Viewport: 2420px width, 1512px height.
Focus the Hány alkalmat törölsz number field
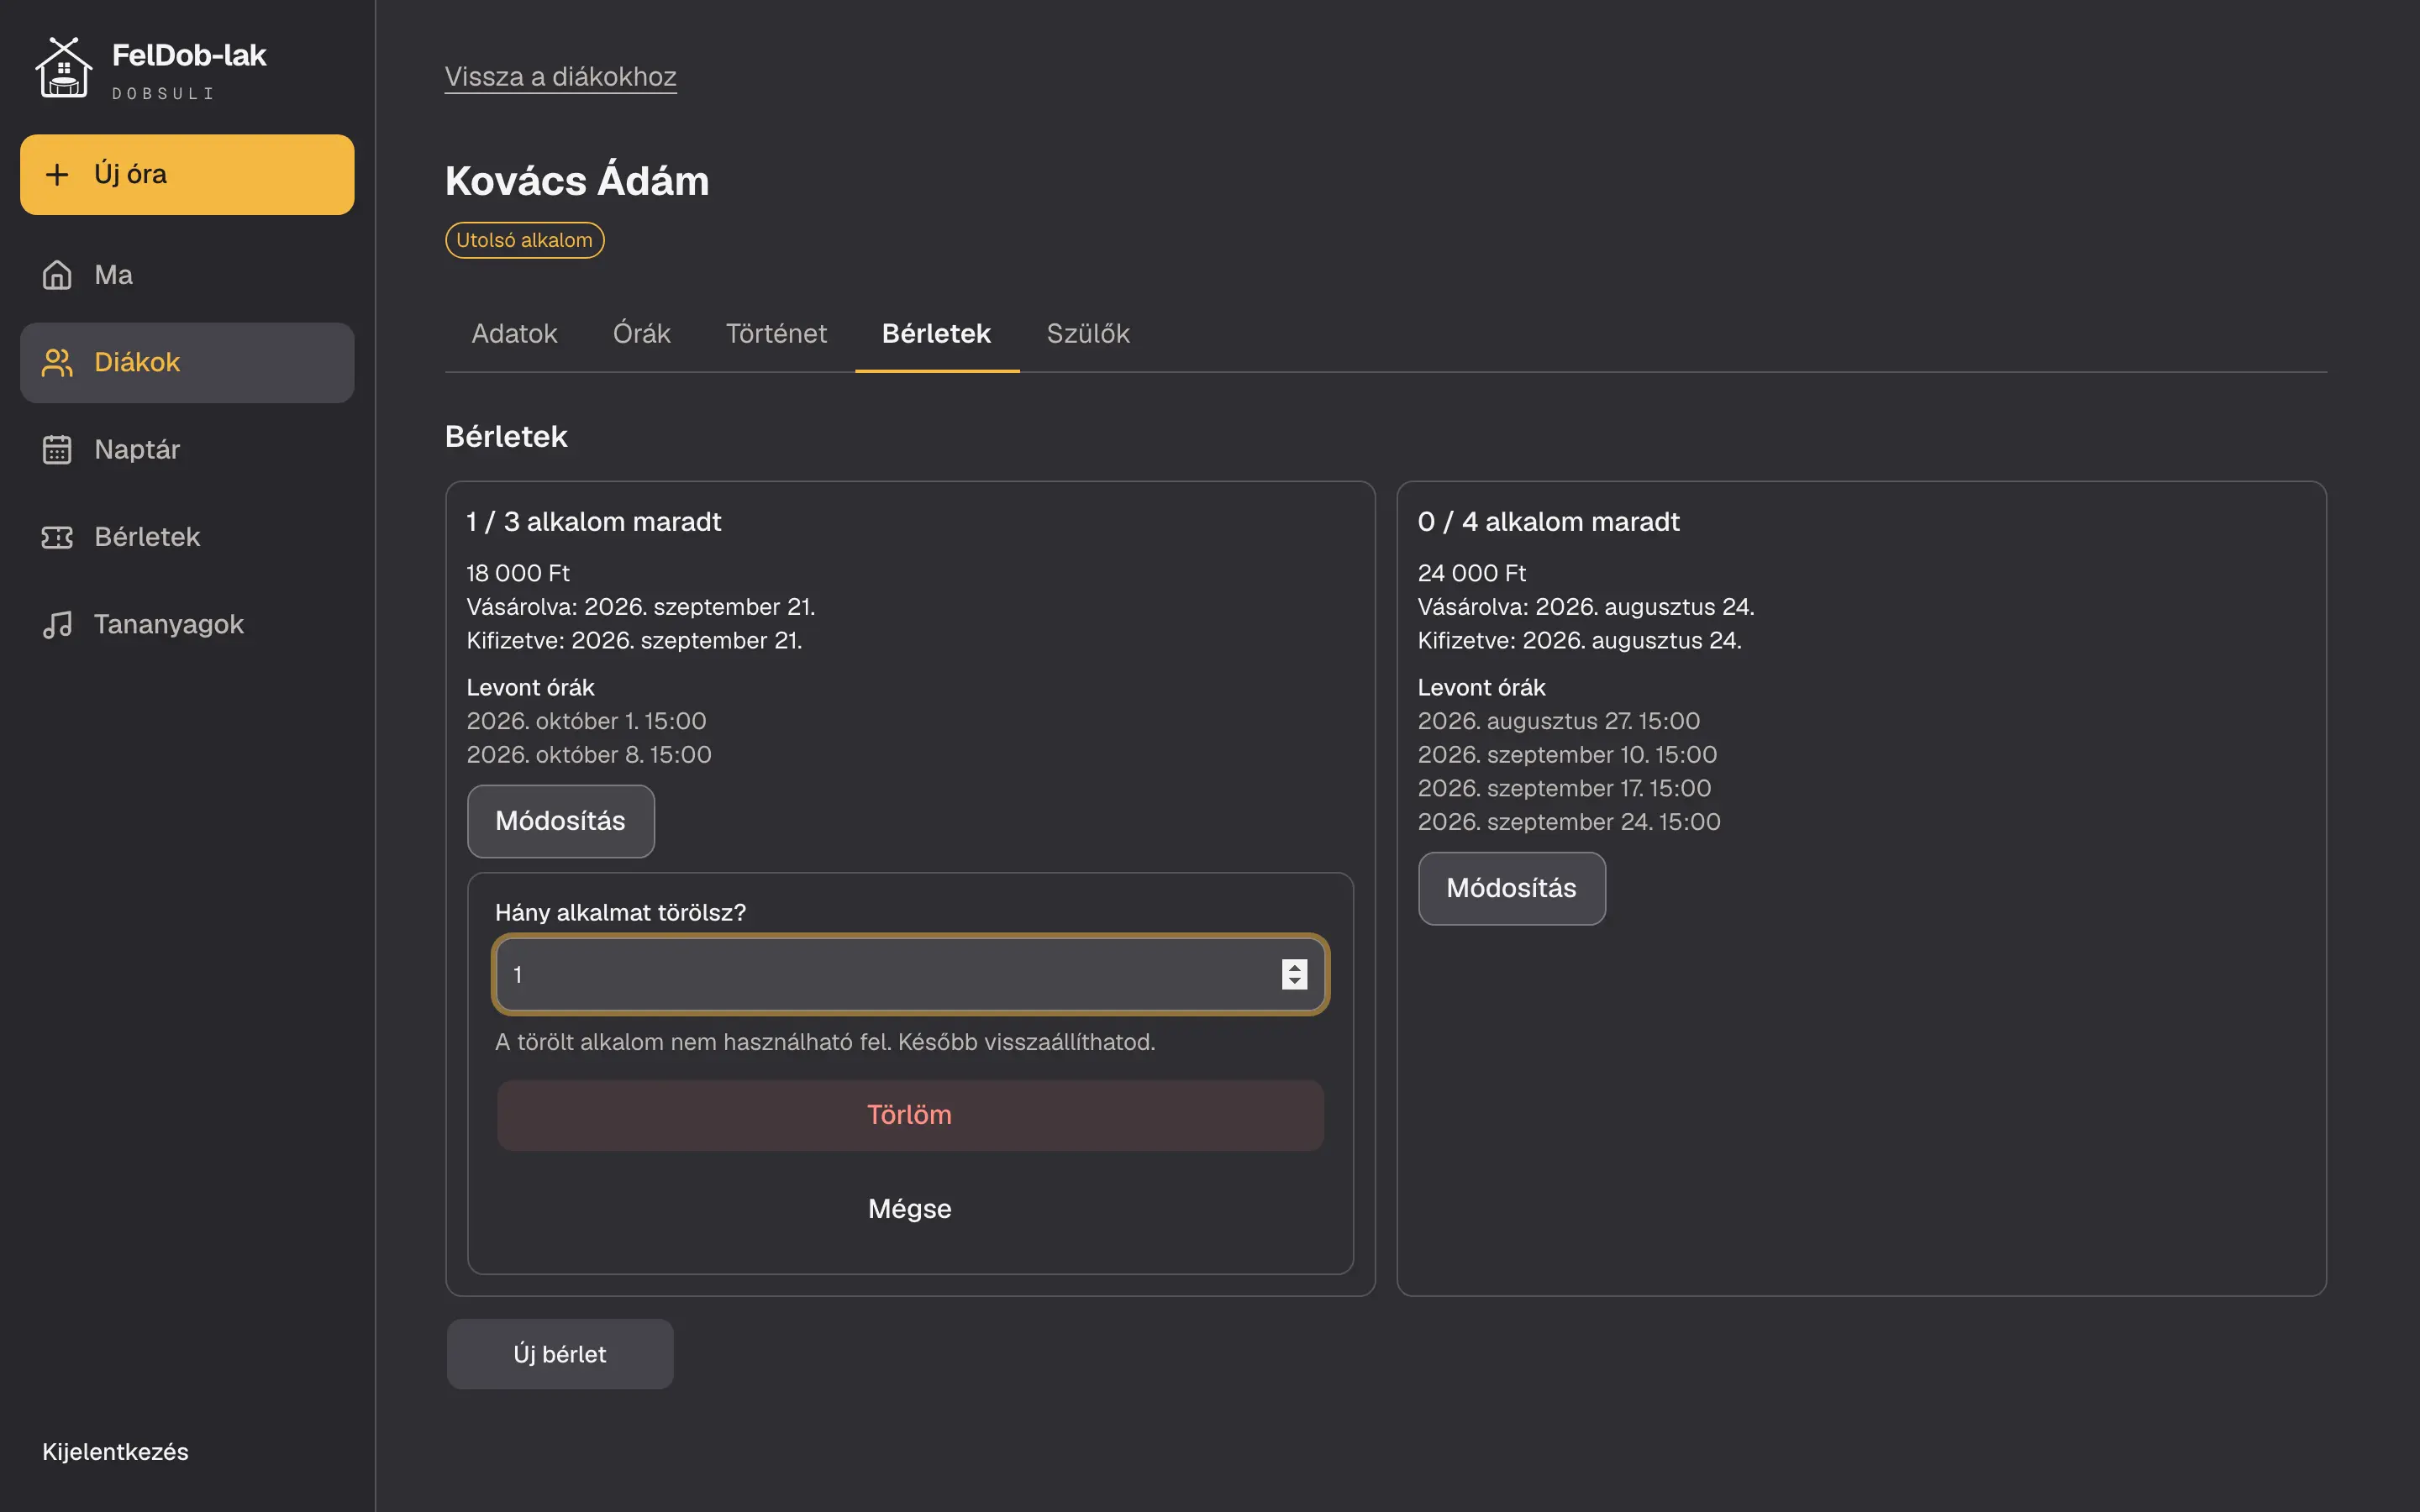910,974
